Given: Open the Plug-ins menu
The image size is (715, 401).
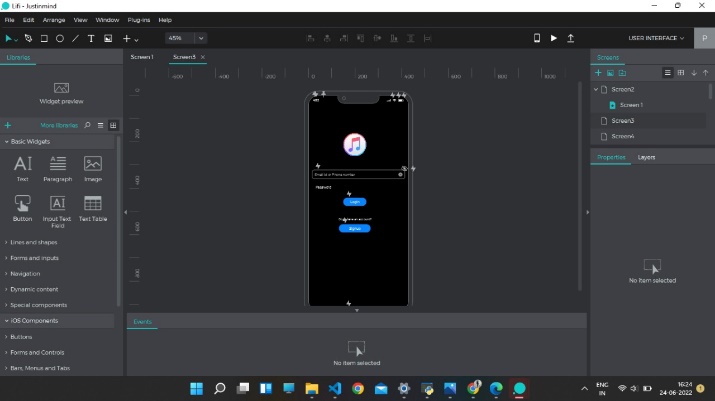Looking at the screenshot, I should click(x=139, y=20).
